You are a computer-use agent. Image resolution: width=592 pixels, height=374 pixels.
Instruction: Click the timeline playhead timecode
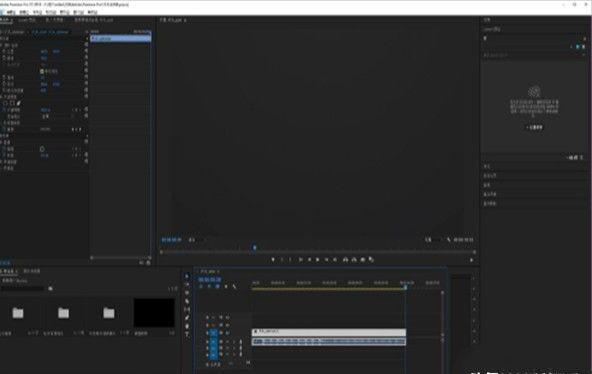210,280
